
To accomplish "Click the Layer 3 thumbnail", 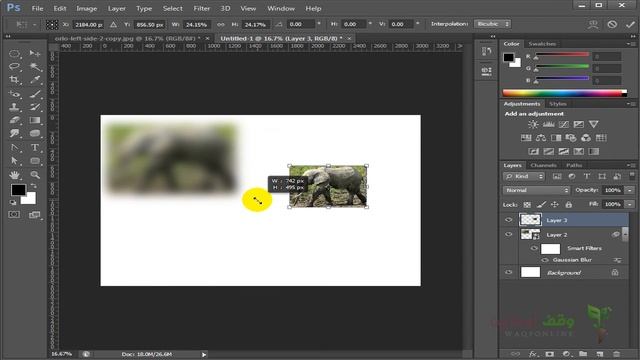I will 530,220.
